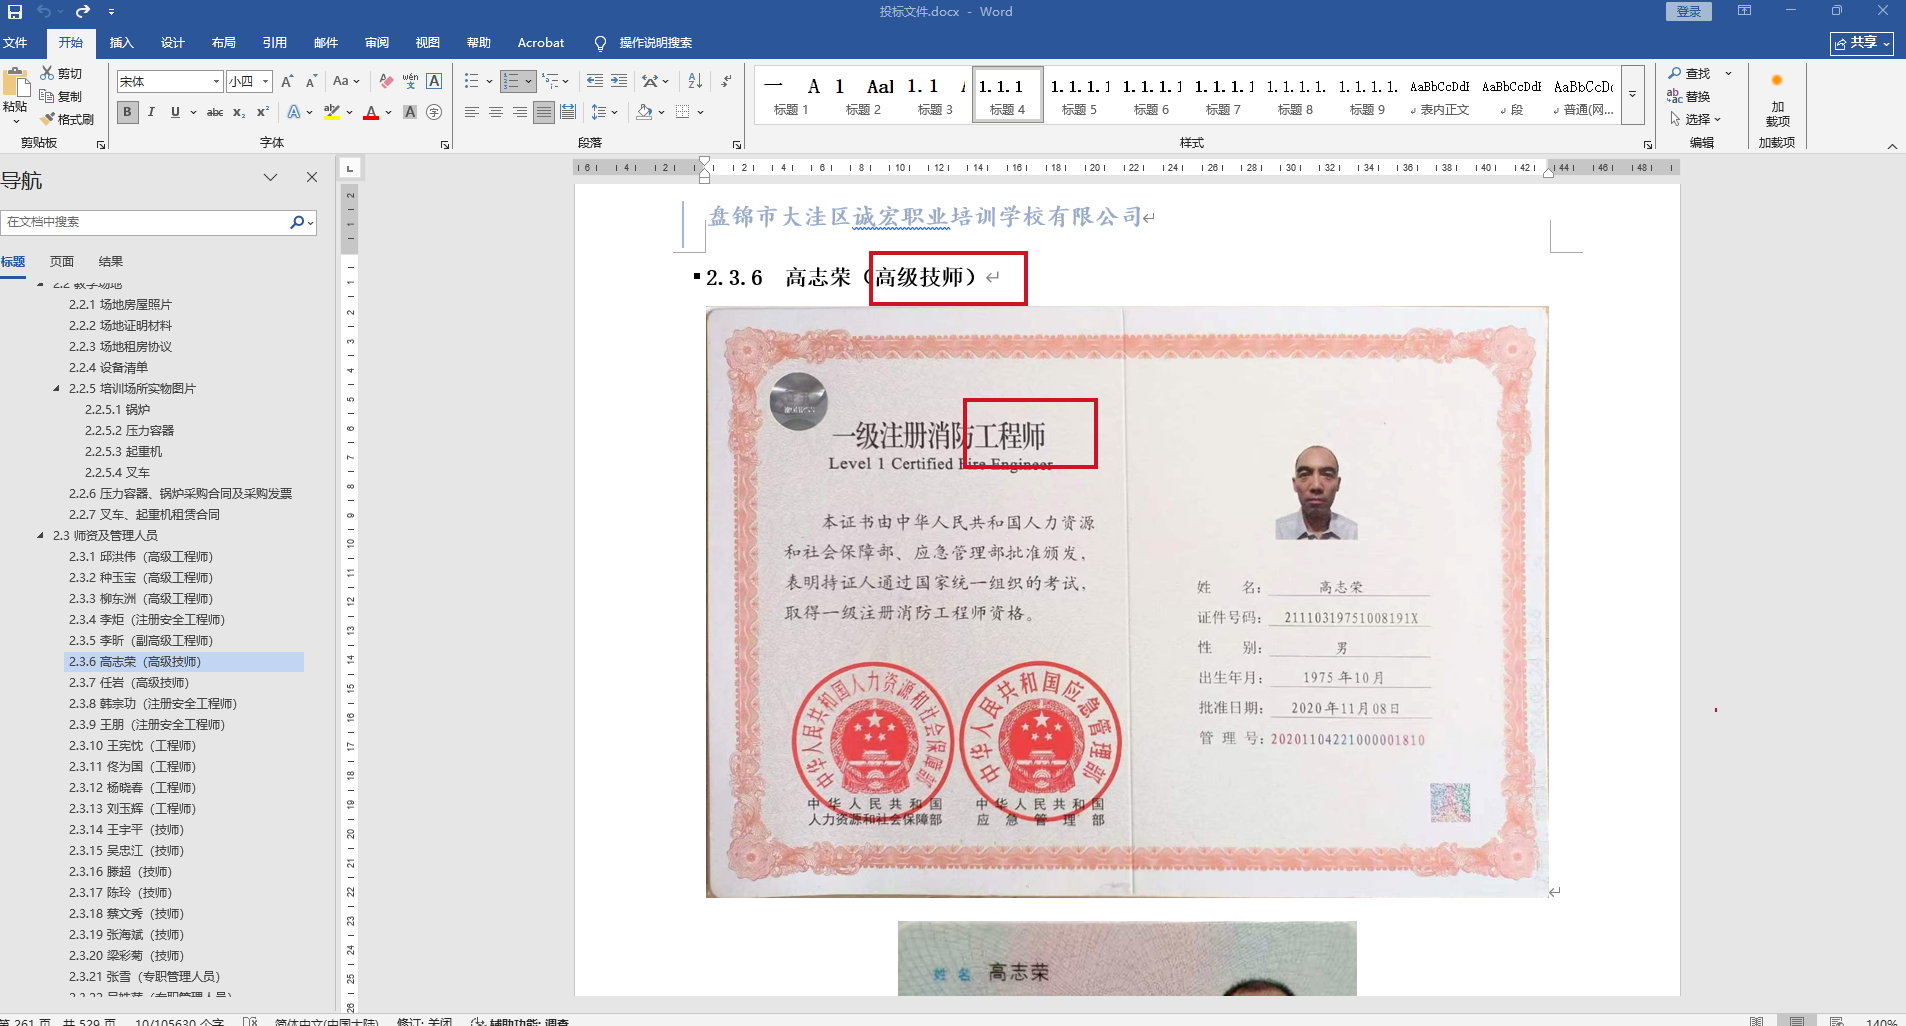Viewport: 1906px width, 1026px height.
Task: Save the document with the floppy icon
Action: point(15,12)
